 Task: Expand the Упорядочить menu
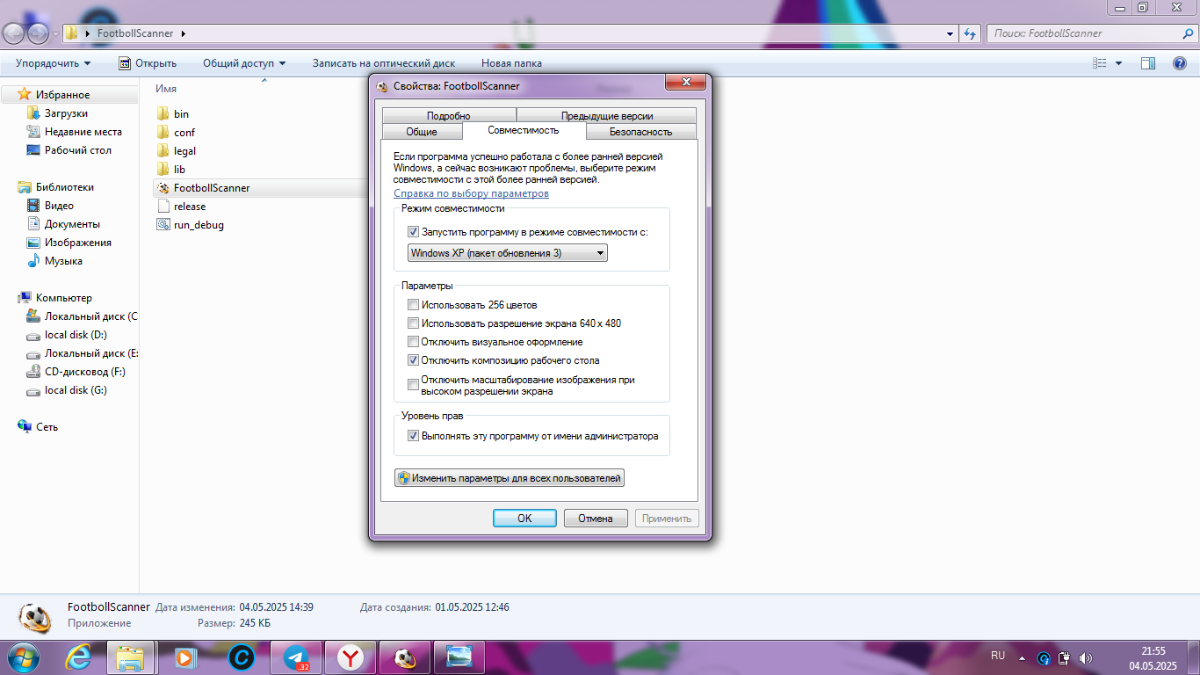(54, 63)
